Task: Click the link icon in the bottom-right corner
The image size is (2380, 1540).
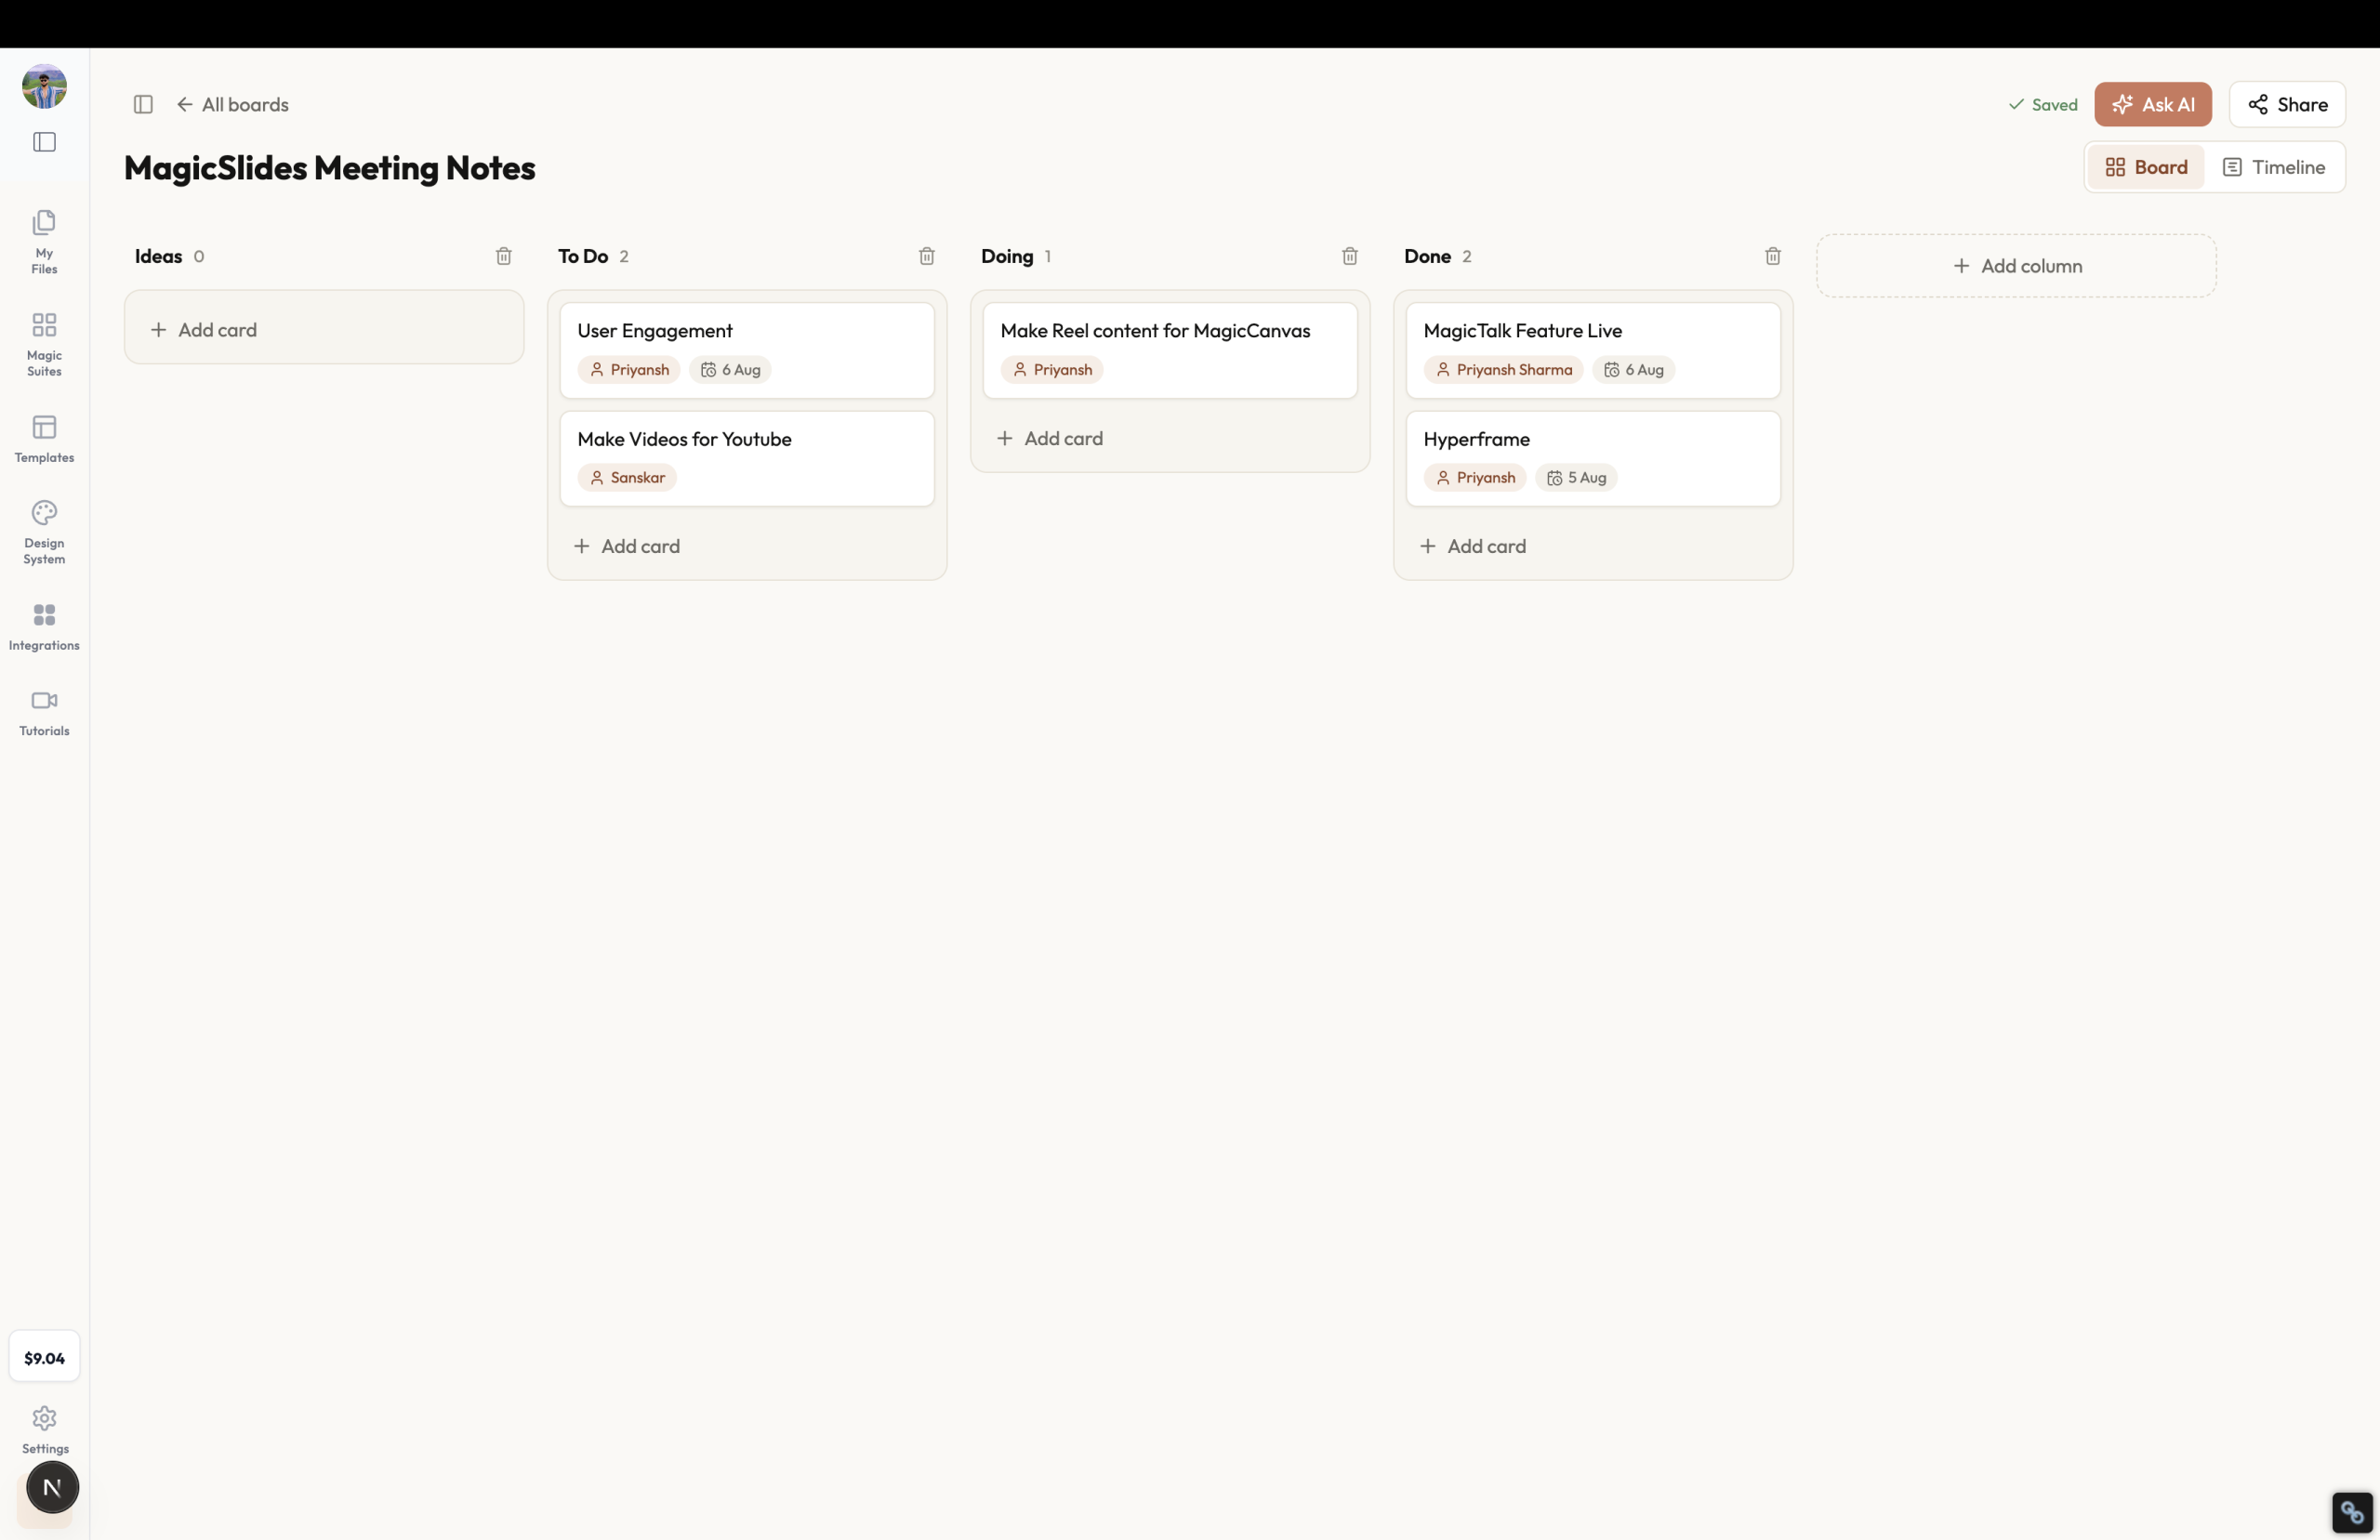Action: point(2352,1512)
